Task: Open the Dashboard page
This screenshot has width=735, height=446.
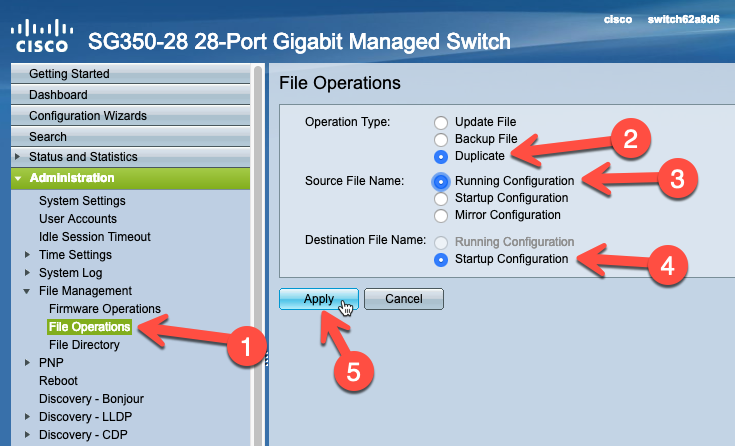Action: pyautogui.click(x=130, y=95)
